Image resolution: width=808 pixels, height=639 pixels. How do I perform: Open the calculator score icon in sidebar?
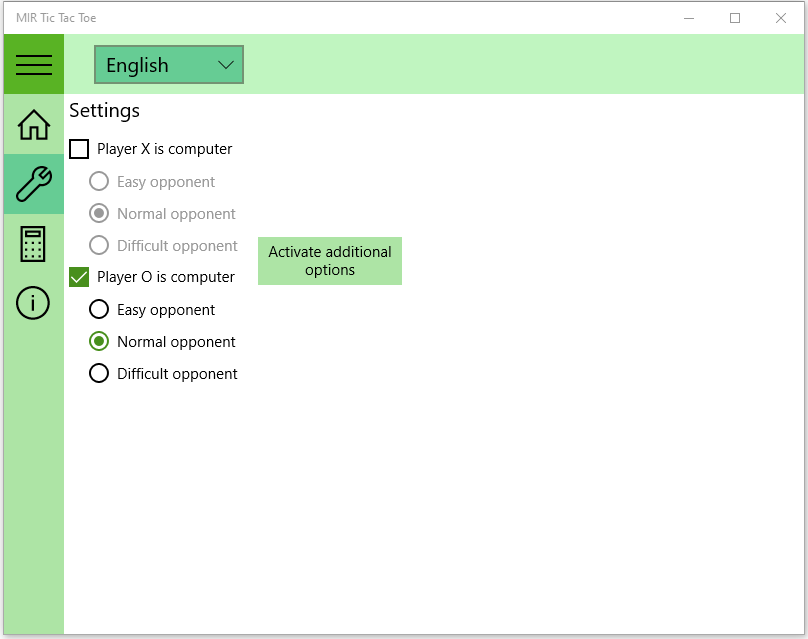33,244
